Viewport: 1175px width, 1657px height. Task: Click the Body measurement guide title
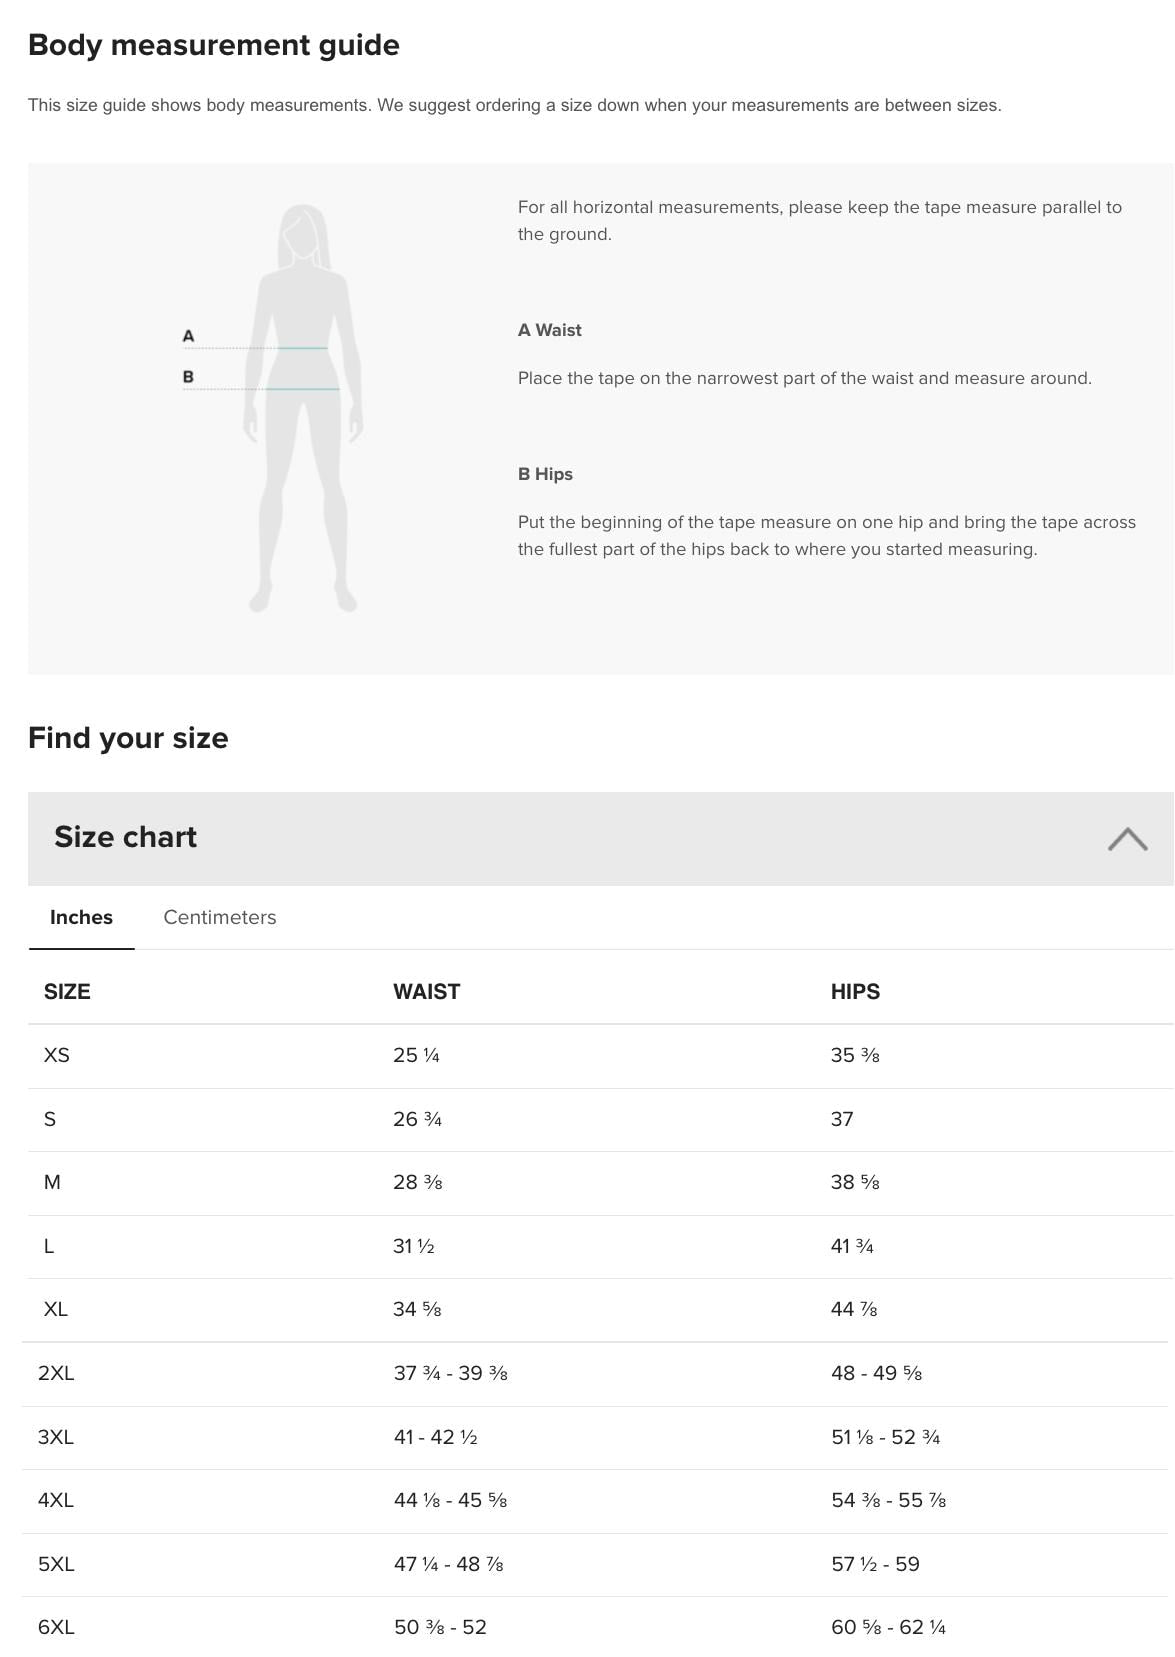pos(214,44)
